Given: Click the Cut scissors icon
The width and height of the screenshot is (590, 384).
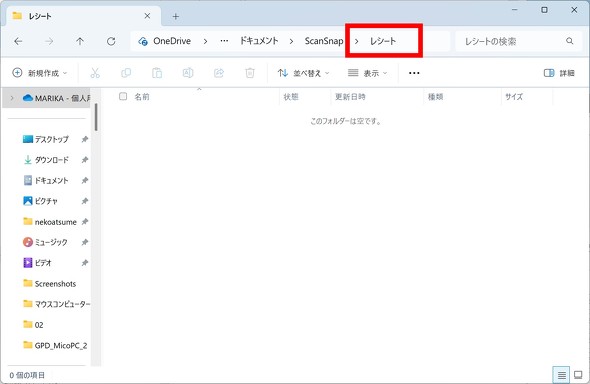Looking at the screenshot, I should click(x=95, y=73).
